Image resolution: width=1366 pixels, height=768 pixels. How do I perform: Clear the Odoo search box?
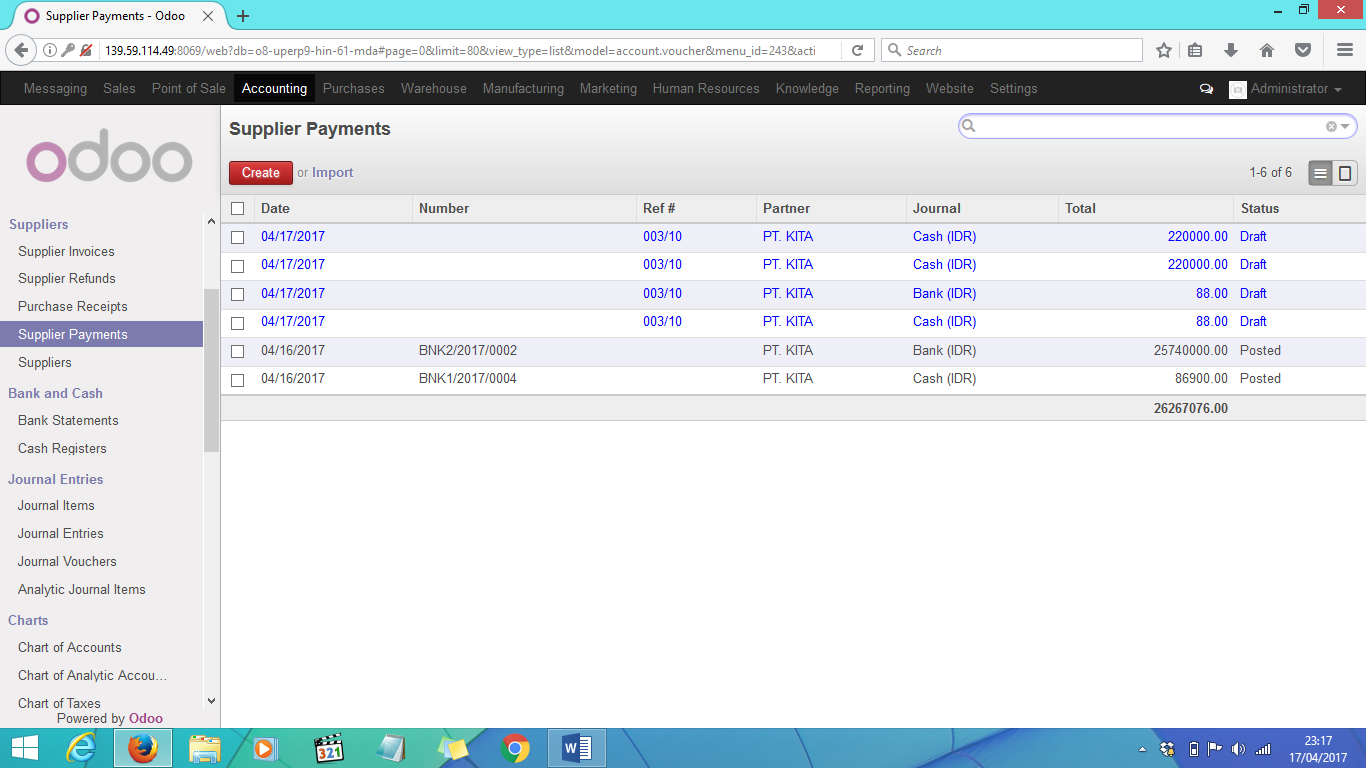coord(1331,126)
